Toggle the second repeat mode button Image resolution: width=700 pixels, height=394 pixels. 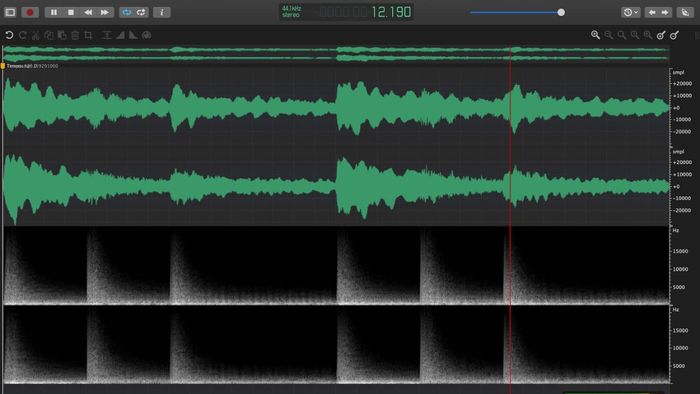click(x=141, y=12)
